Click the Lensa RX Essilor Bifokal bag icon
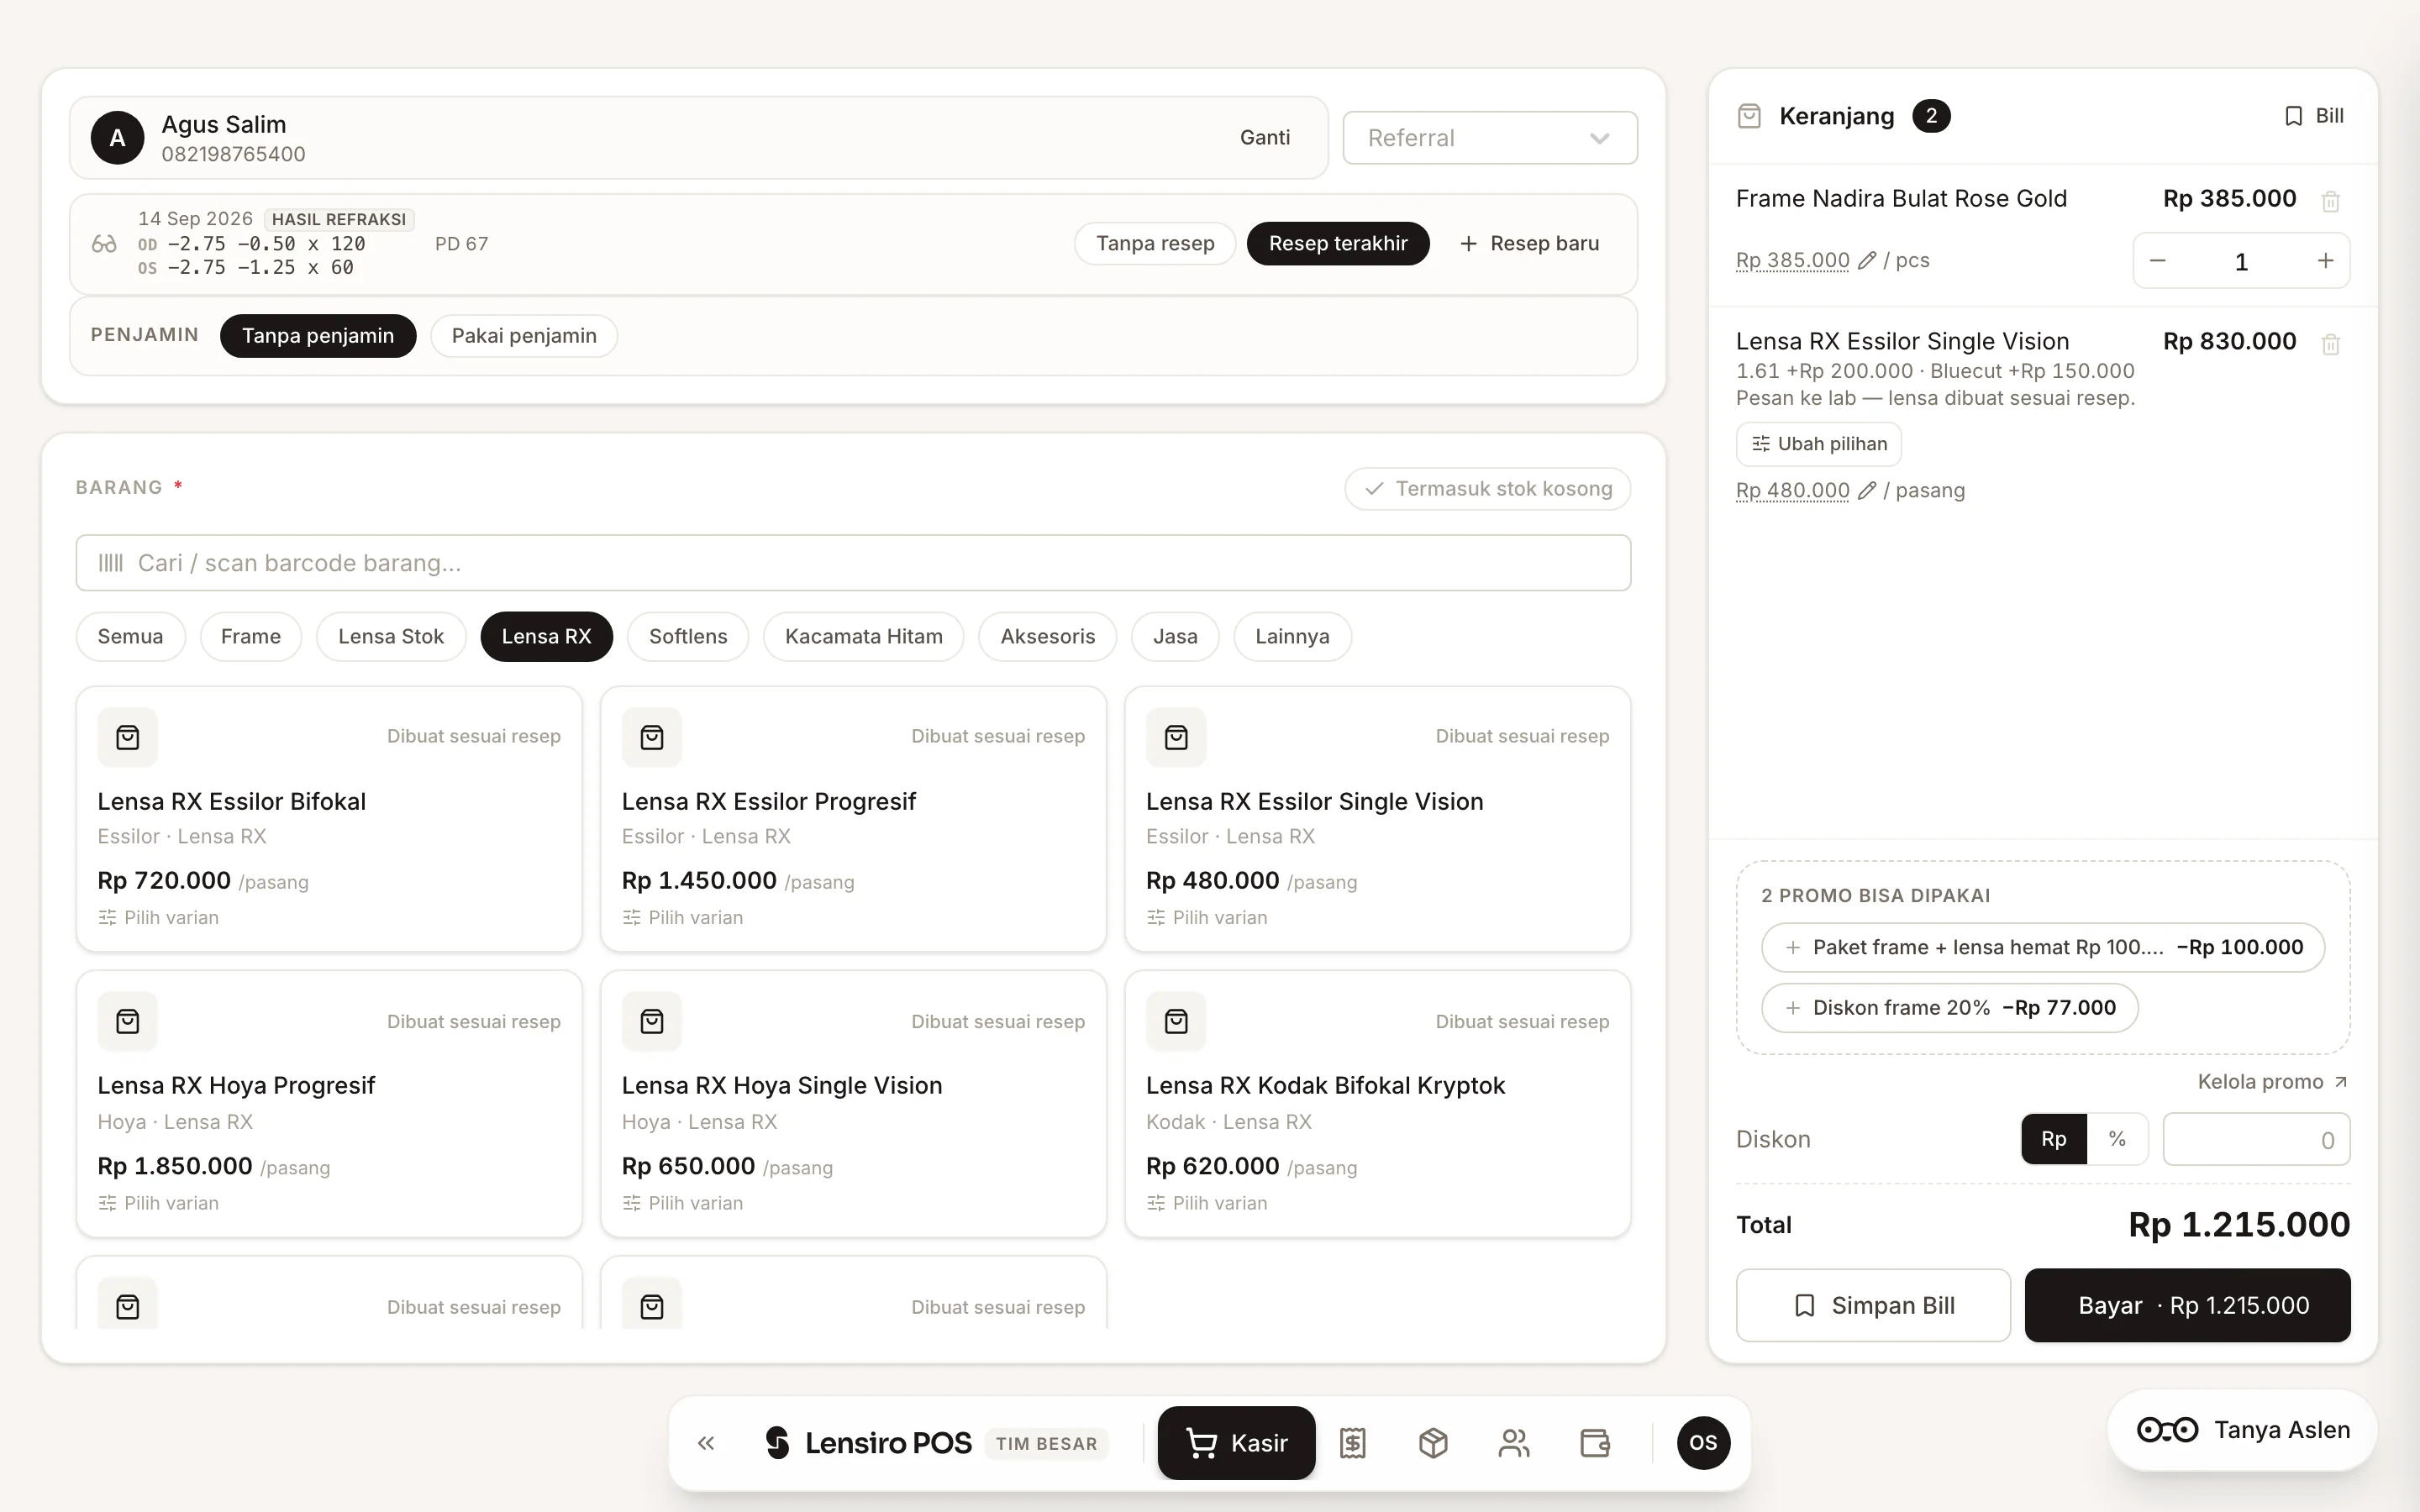Image resolution: width=2420 pixels, height=1512 pixels. pyautogui.click(x=127, y=737)
